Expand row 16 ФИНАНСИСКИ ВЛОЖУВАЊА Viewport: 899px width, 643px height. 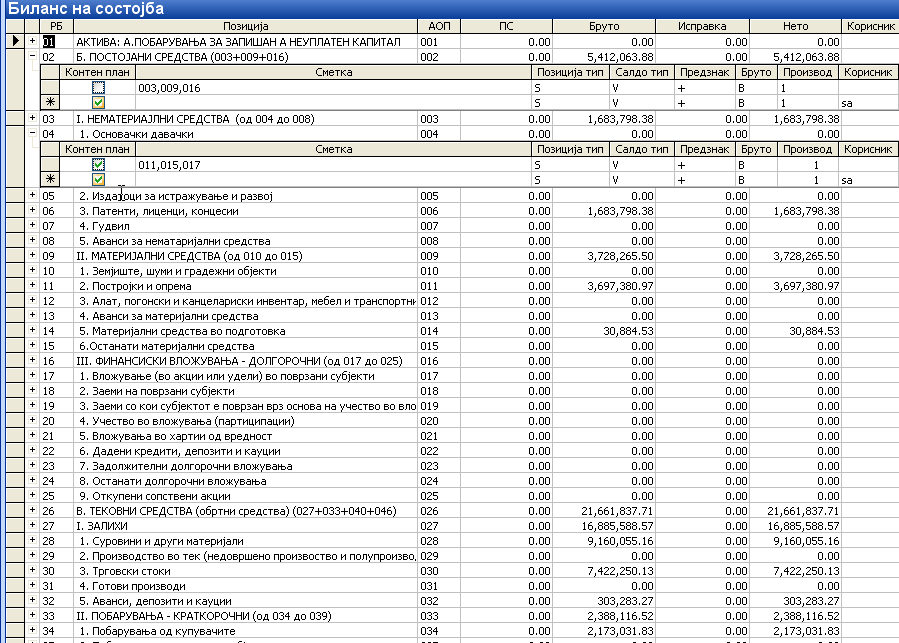point(32,360)
